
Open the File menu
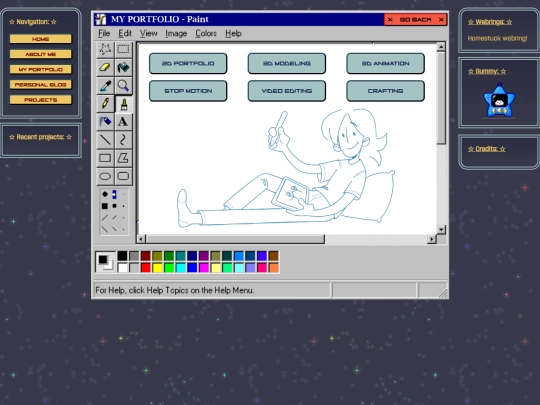[x=104, y=33]
